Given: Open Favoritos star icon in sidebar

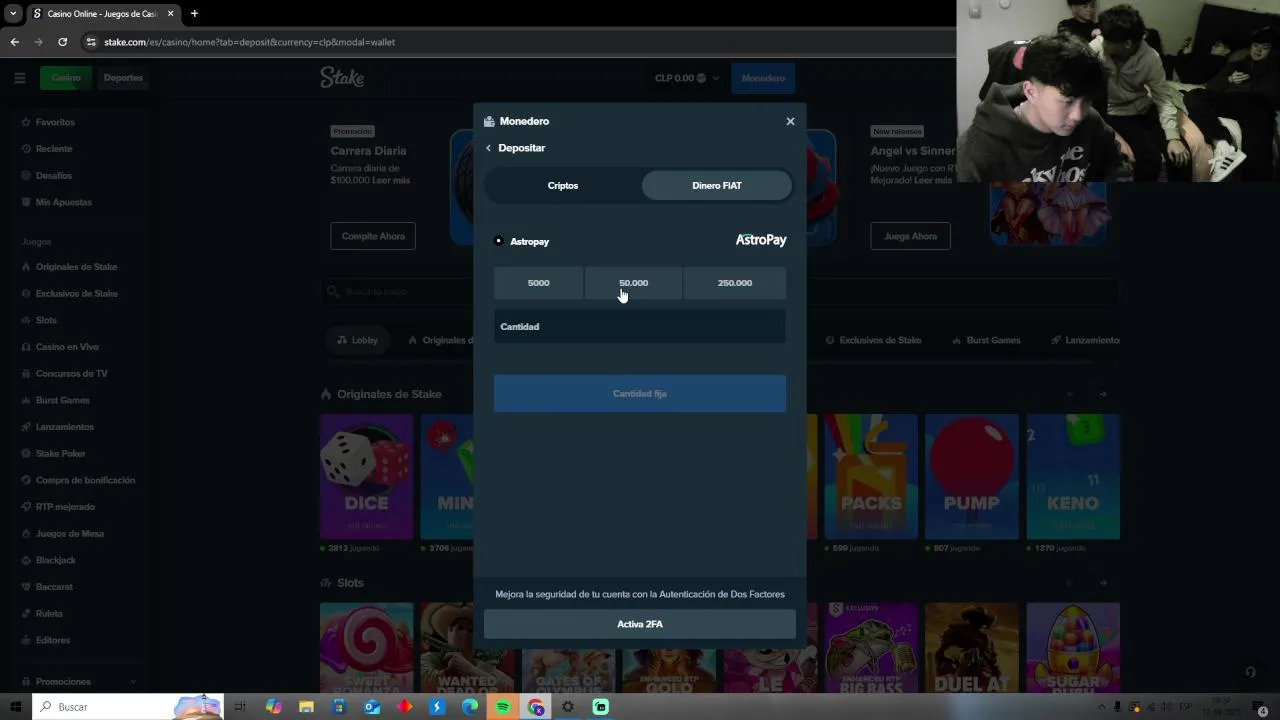Looking at the screenshot, I should click(x=26, y=122).
